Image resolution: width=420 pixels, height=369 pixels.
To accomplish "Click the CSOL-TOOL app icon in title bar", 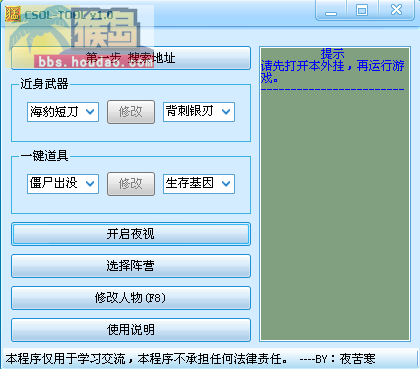I will click(13, 14).
